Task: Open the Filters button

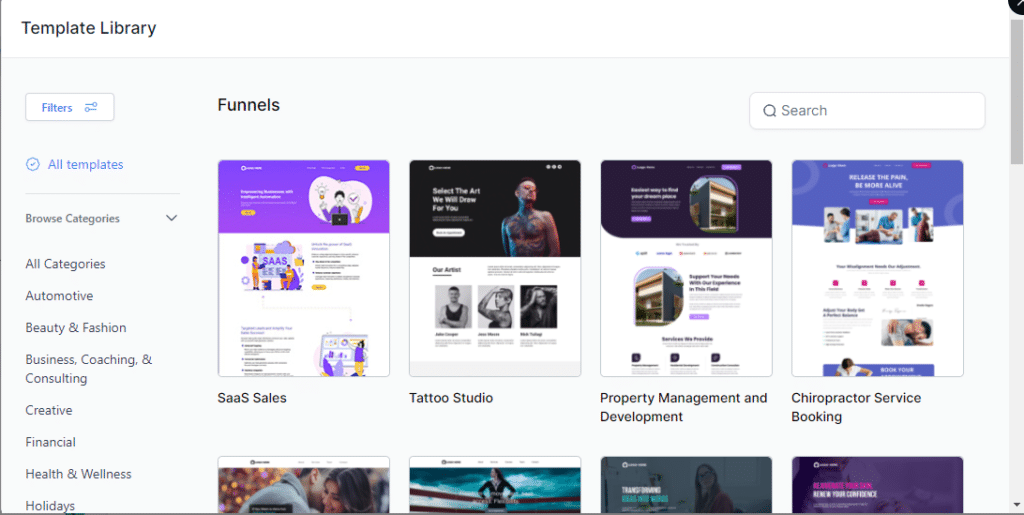Action: [x=69, y=107]
